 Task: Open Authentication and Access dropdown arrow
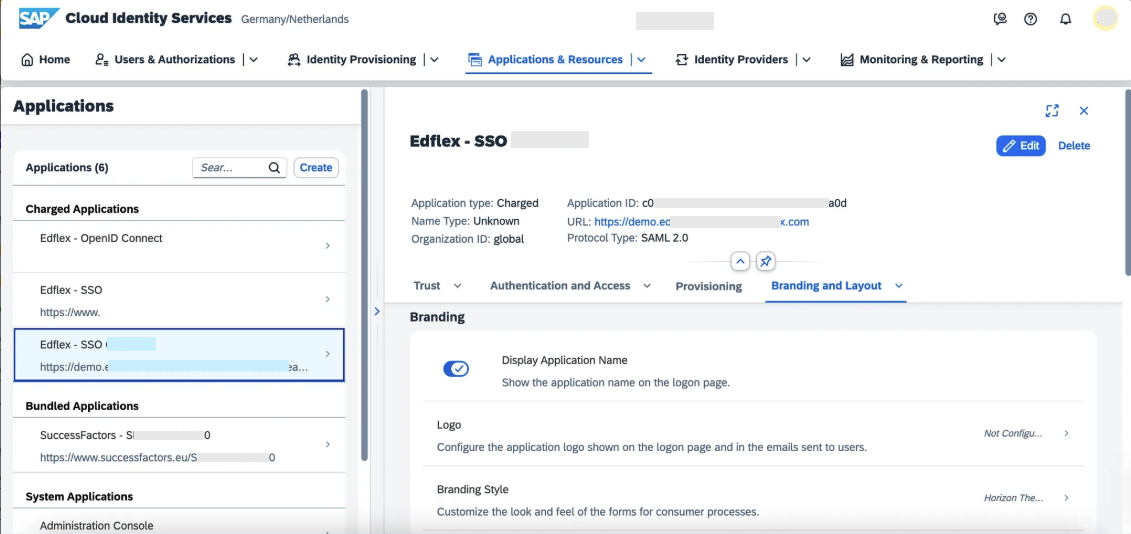(647, 286)
